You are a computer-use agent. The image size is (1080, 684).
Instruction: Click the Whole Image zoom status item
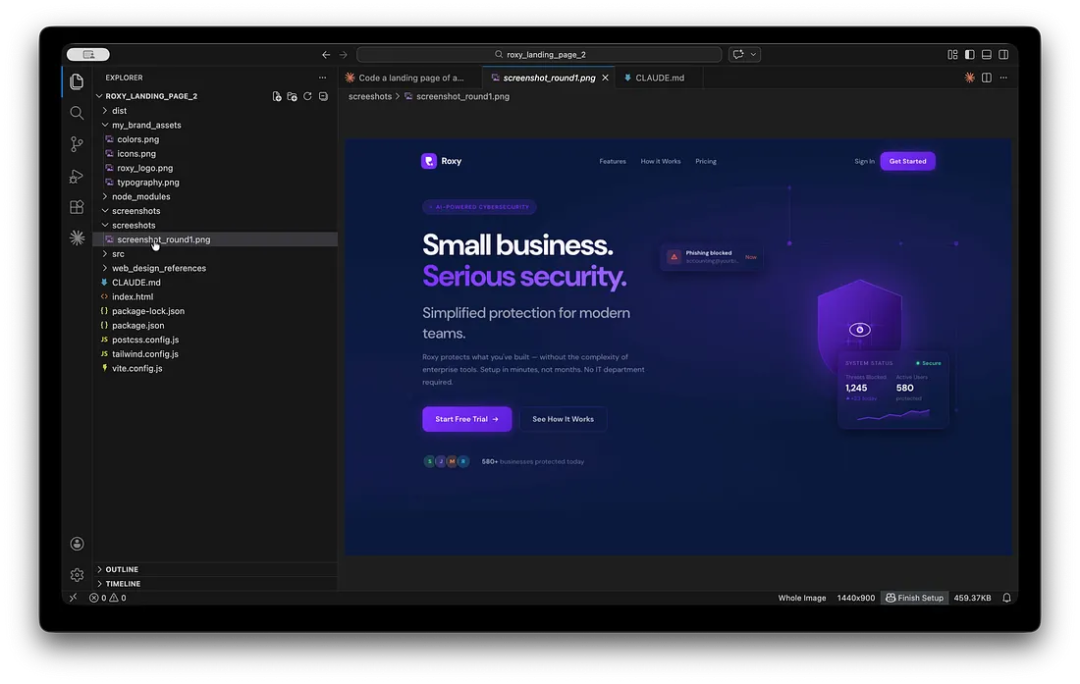802,598
